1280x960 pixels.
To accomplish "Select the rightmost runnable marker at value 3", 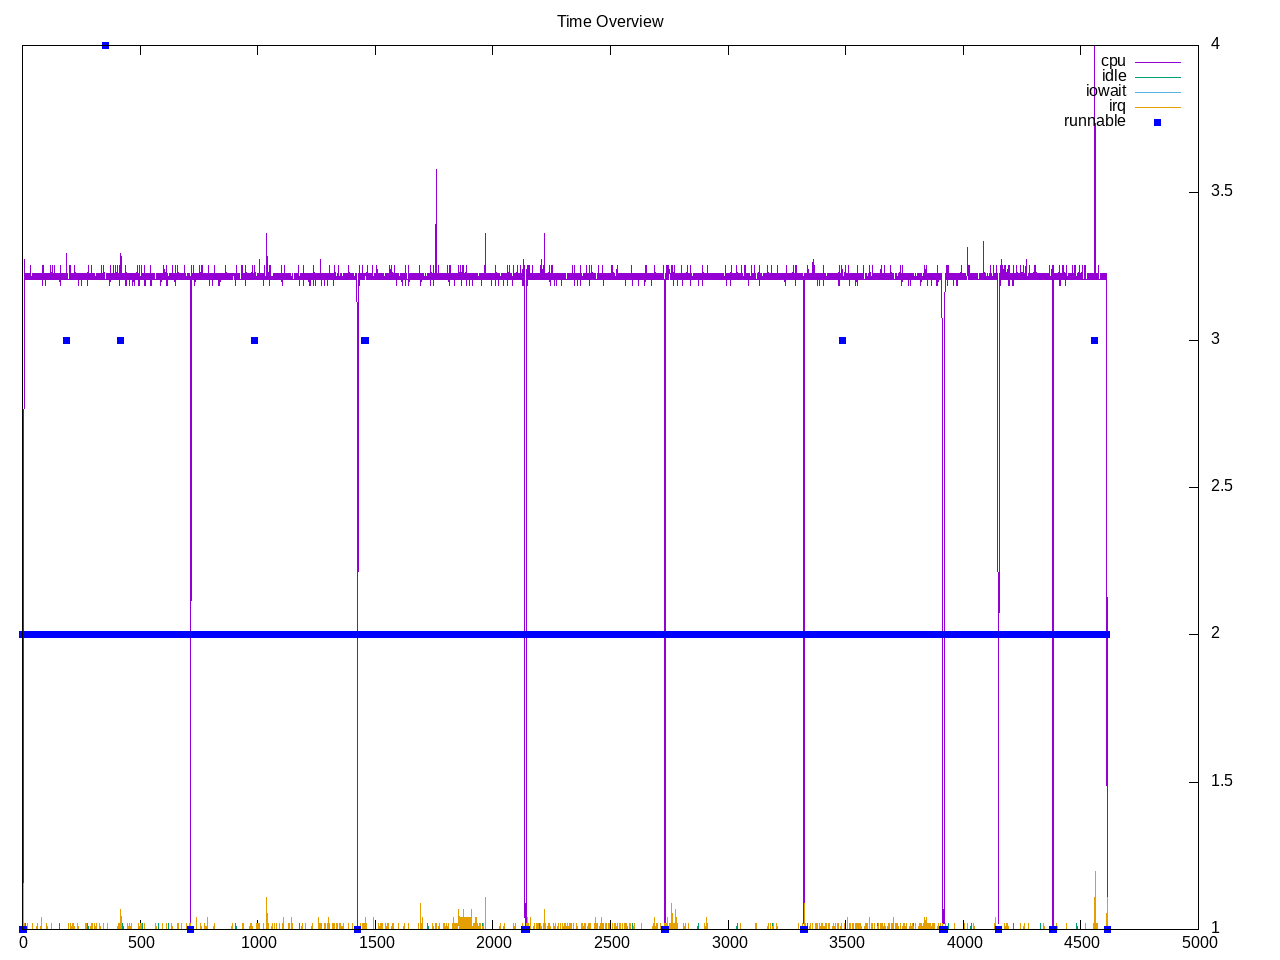I will pyautogui.click(x=1094, y=340).
